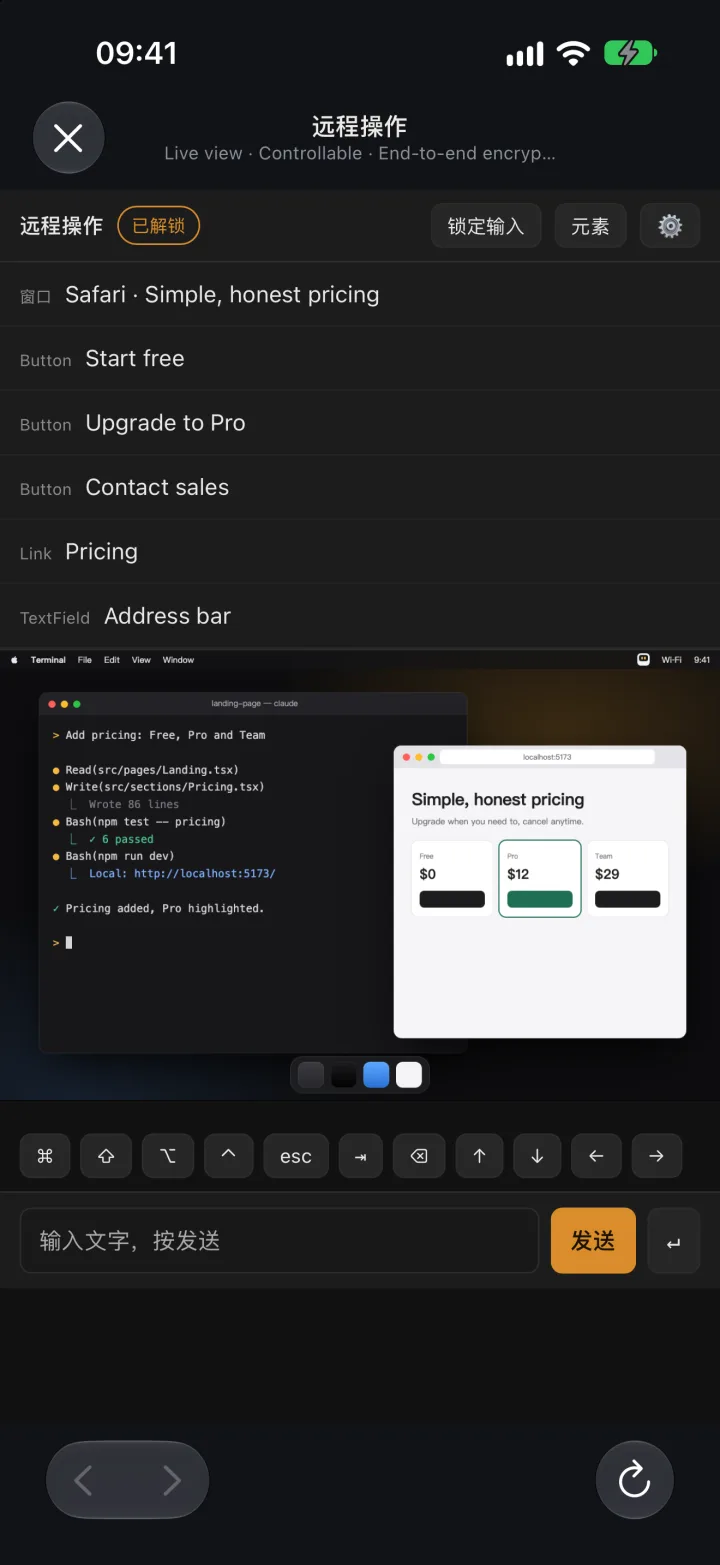The image size is (720, 1565).
Task: Focus the 输入文字 text input
Action: (279, 1241)
